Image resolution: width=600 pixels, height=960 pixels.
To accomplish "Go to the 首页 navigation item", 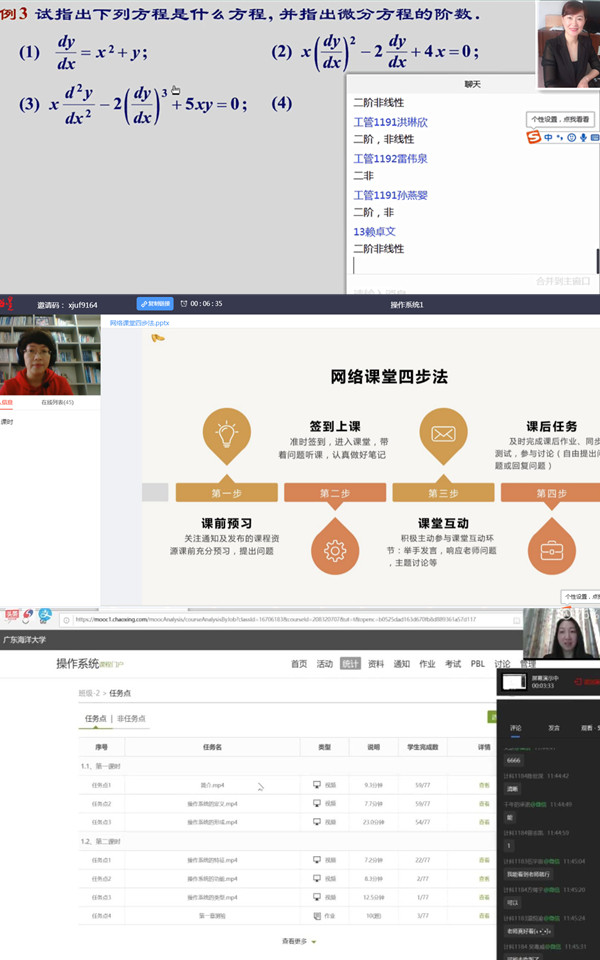I will pos(299,663).
